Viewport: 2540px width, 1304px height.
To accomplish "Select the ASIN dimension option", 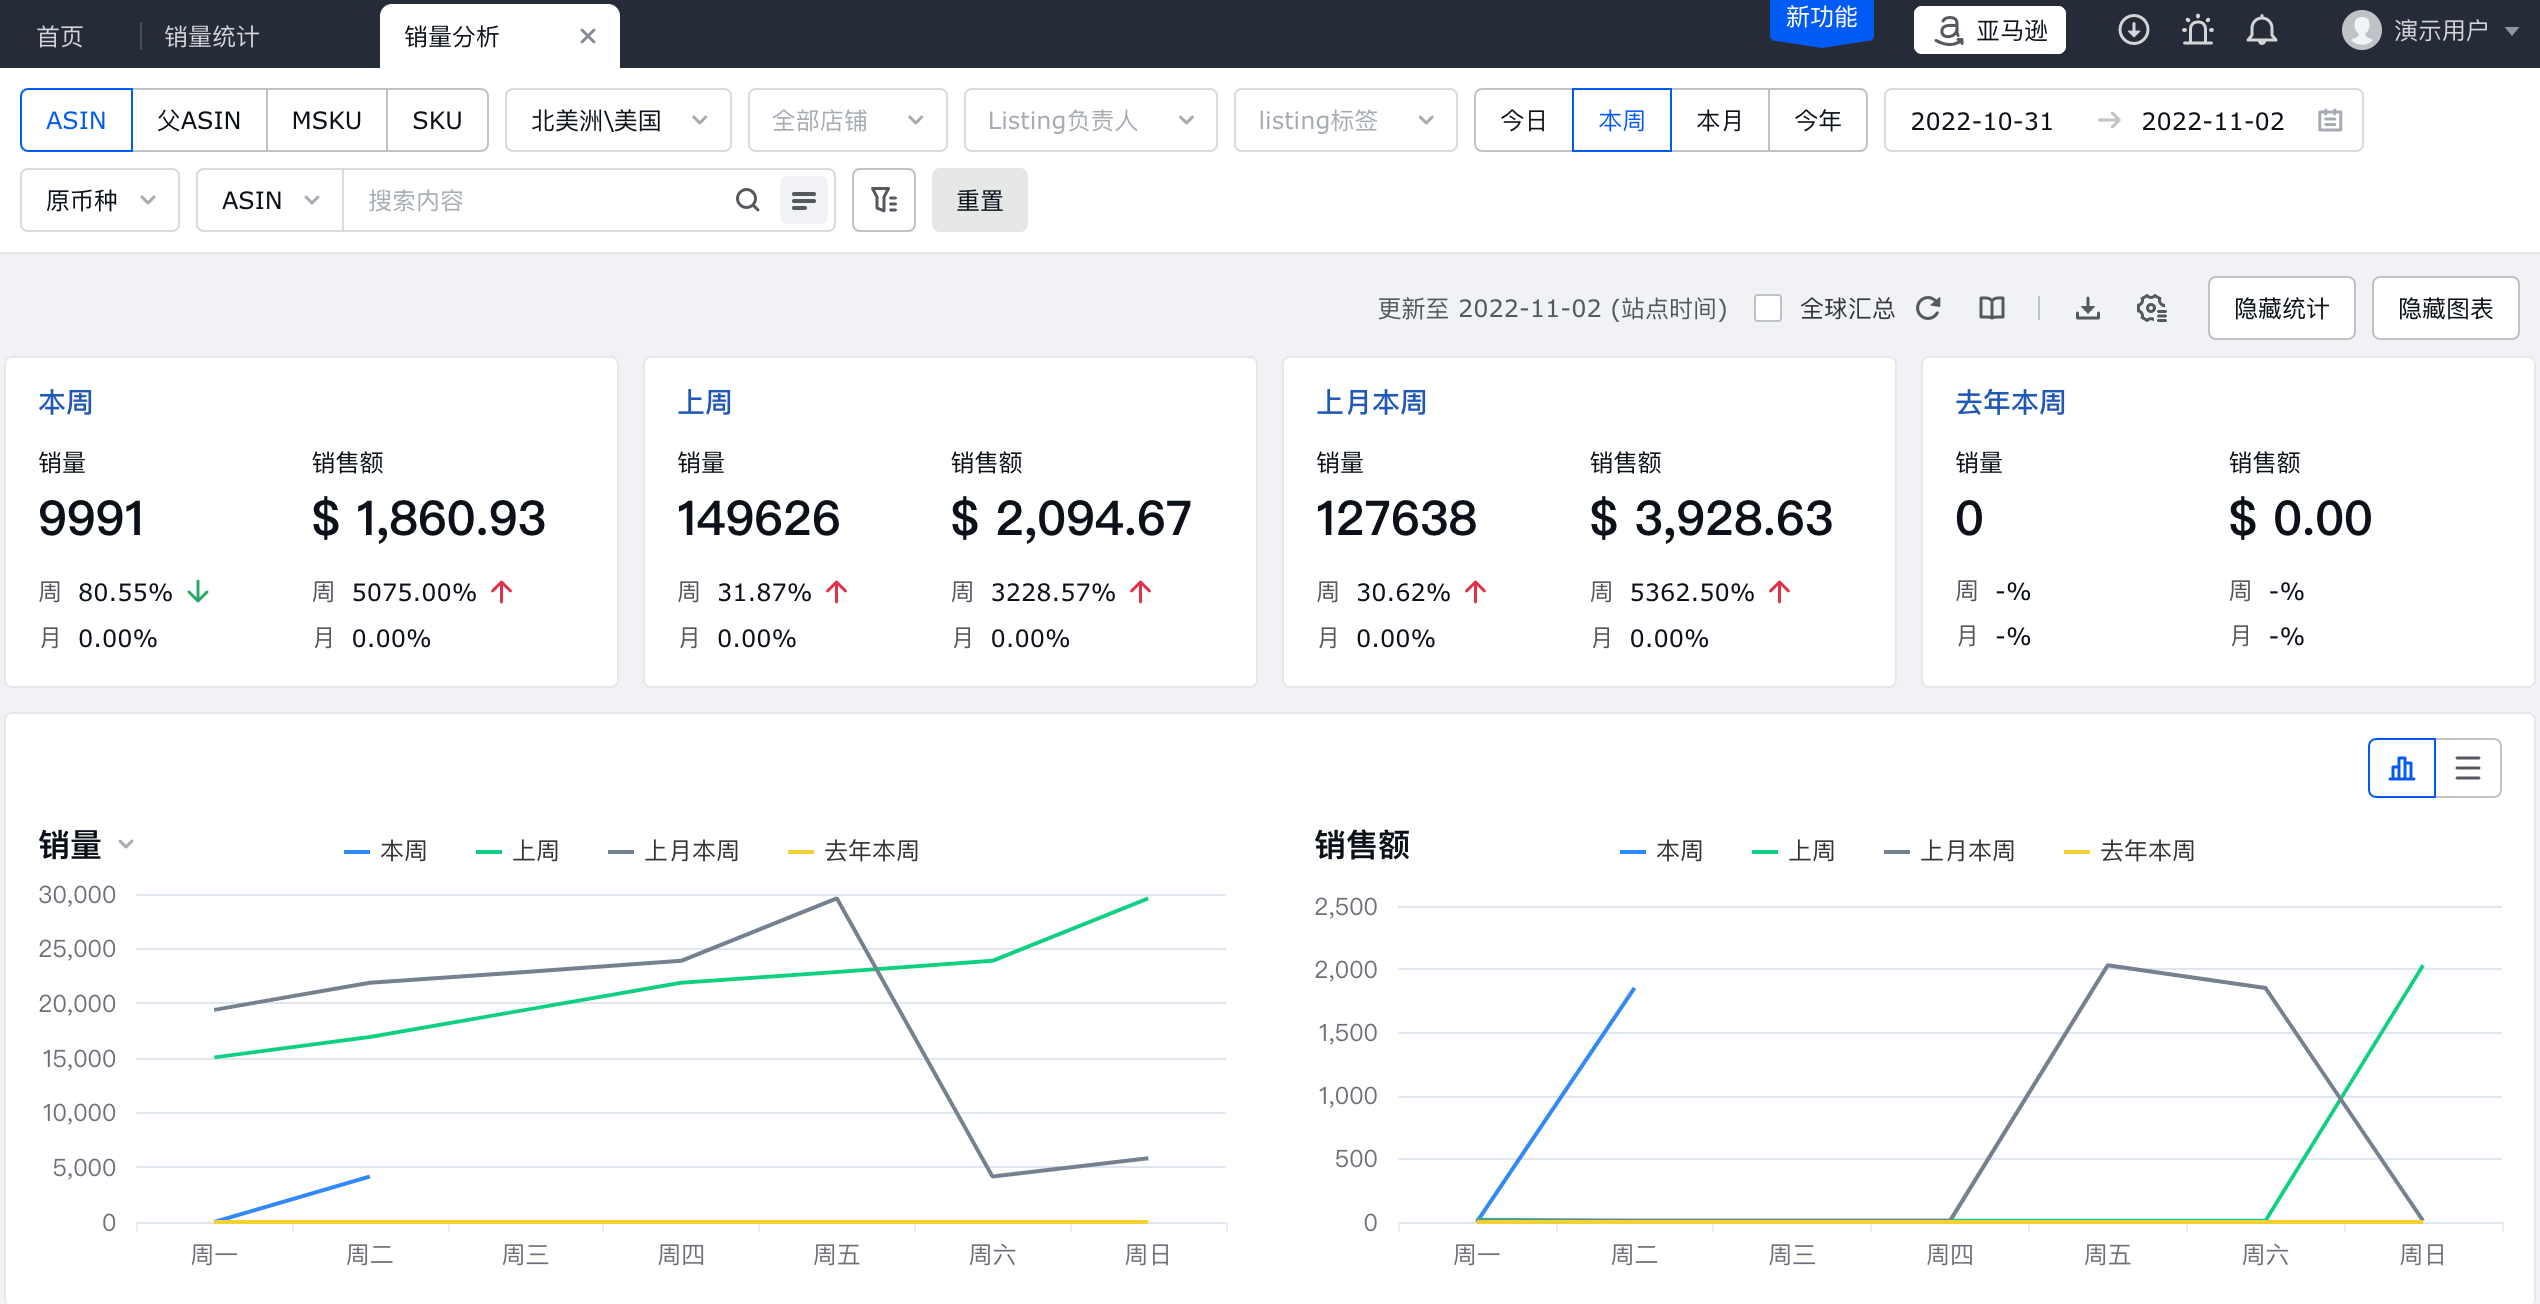I will tap(76, 120).
